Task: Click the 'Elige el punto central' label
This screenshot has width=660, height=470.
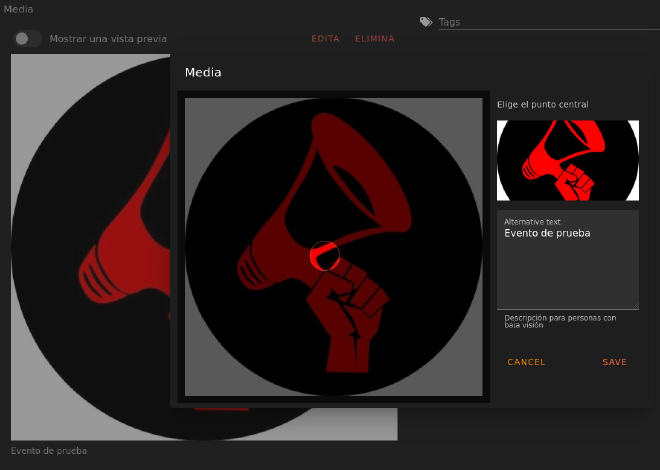Action: (x=543, y=104)
